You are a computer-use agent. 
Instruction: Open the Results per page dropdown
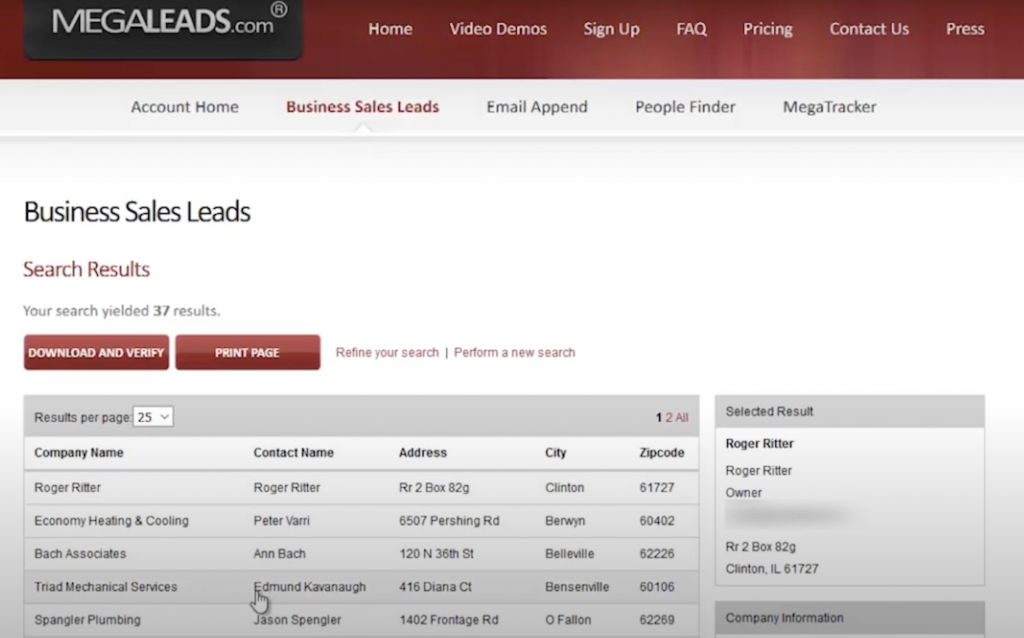pyautogui.click(x=153, y=417)
